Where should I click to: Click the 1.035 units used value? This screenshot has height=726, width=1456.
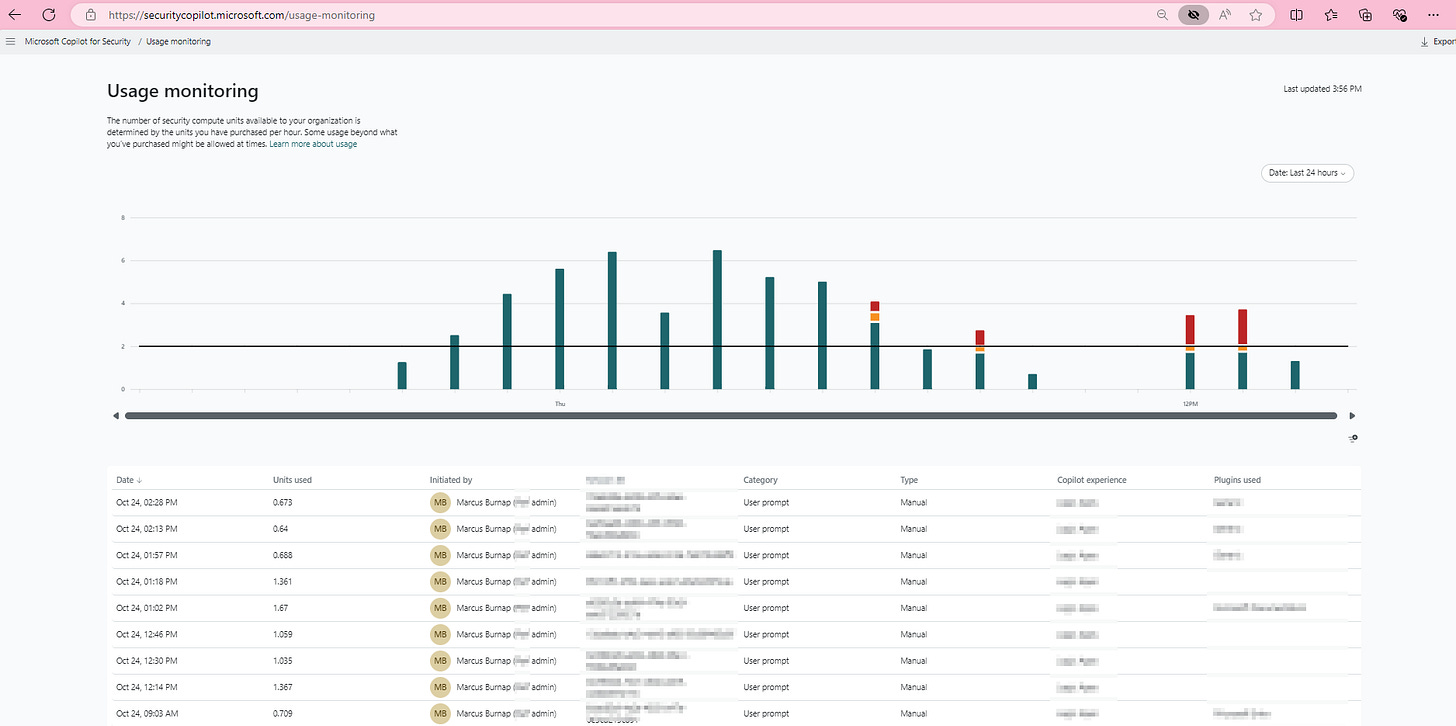tap(283, 660)
